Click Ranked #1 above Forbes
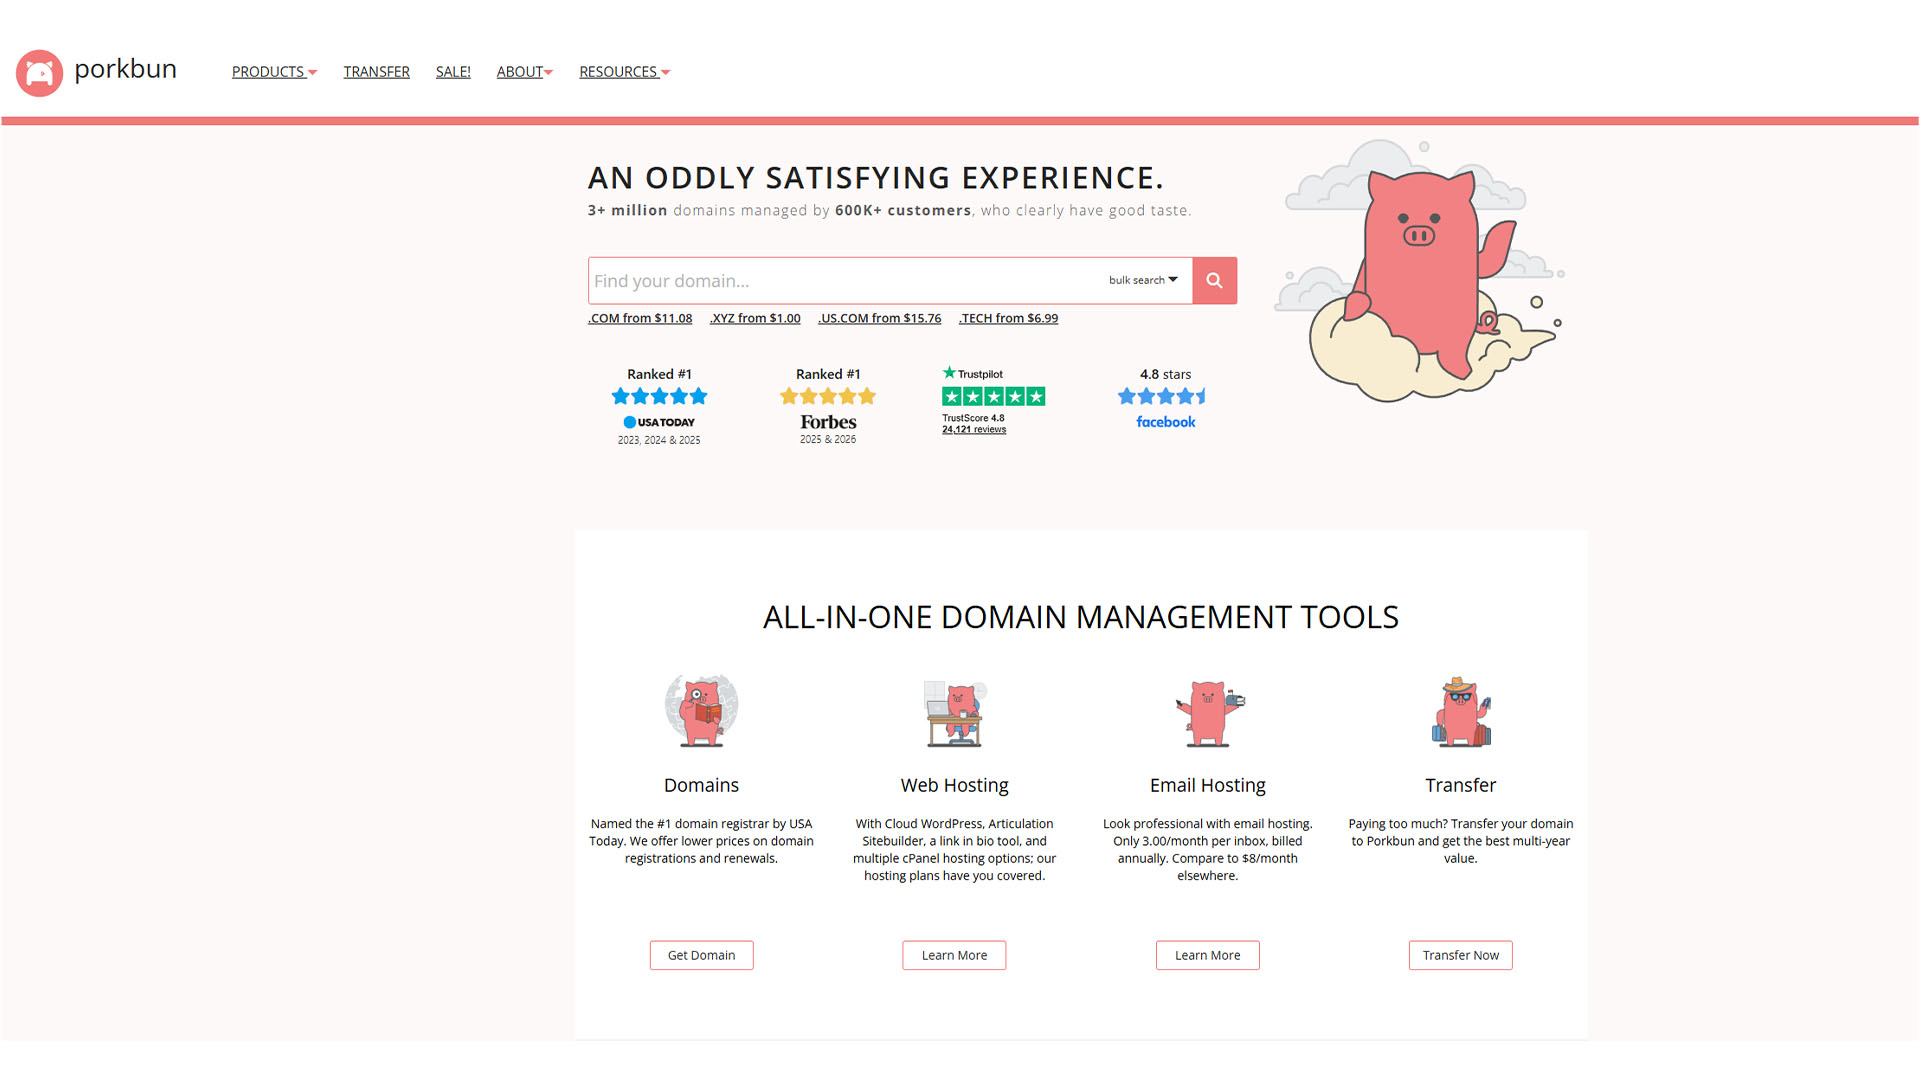1920x1080 pixels. [828, 375]
